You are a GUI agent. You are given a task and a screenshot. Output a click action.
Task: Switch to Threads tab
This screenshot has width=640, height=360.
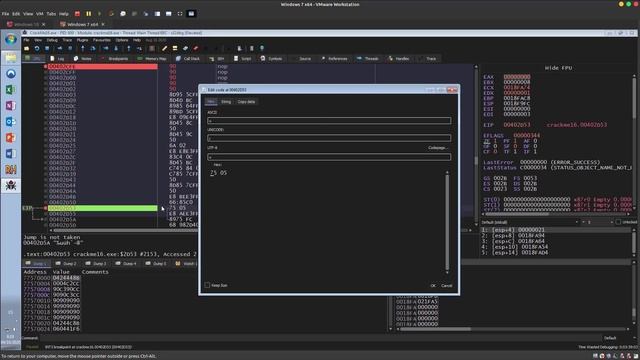tap(367, 59)
